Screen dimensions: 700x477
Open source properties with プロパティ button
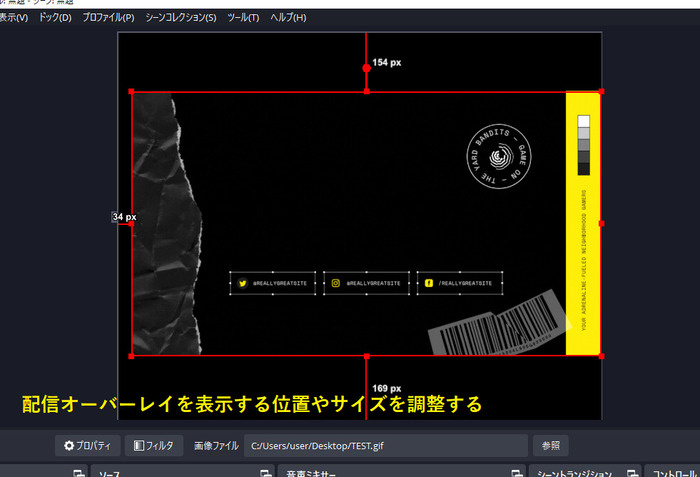pyautogui.click(x=88, y=445)
